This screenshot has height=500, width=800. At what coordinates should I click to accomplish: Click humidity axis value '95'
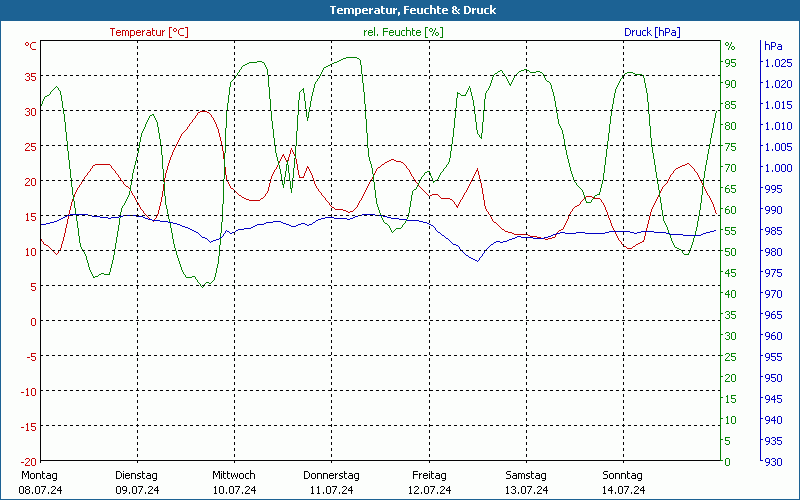tap(731, 63)
